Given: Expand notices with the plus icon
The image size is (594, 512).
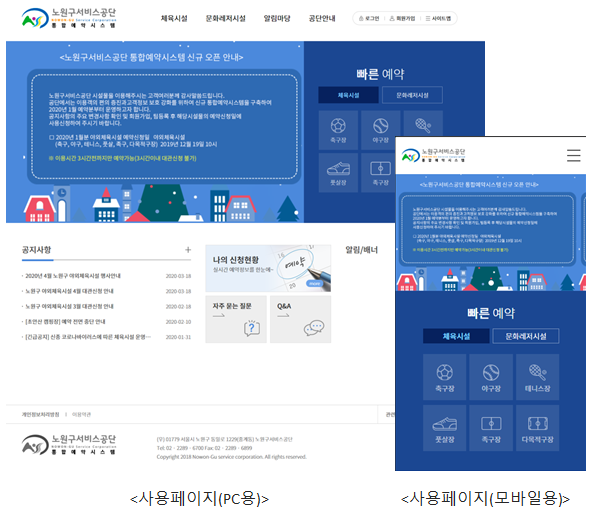Looking at the screenshot, I should (x=188, y=250).
